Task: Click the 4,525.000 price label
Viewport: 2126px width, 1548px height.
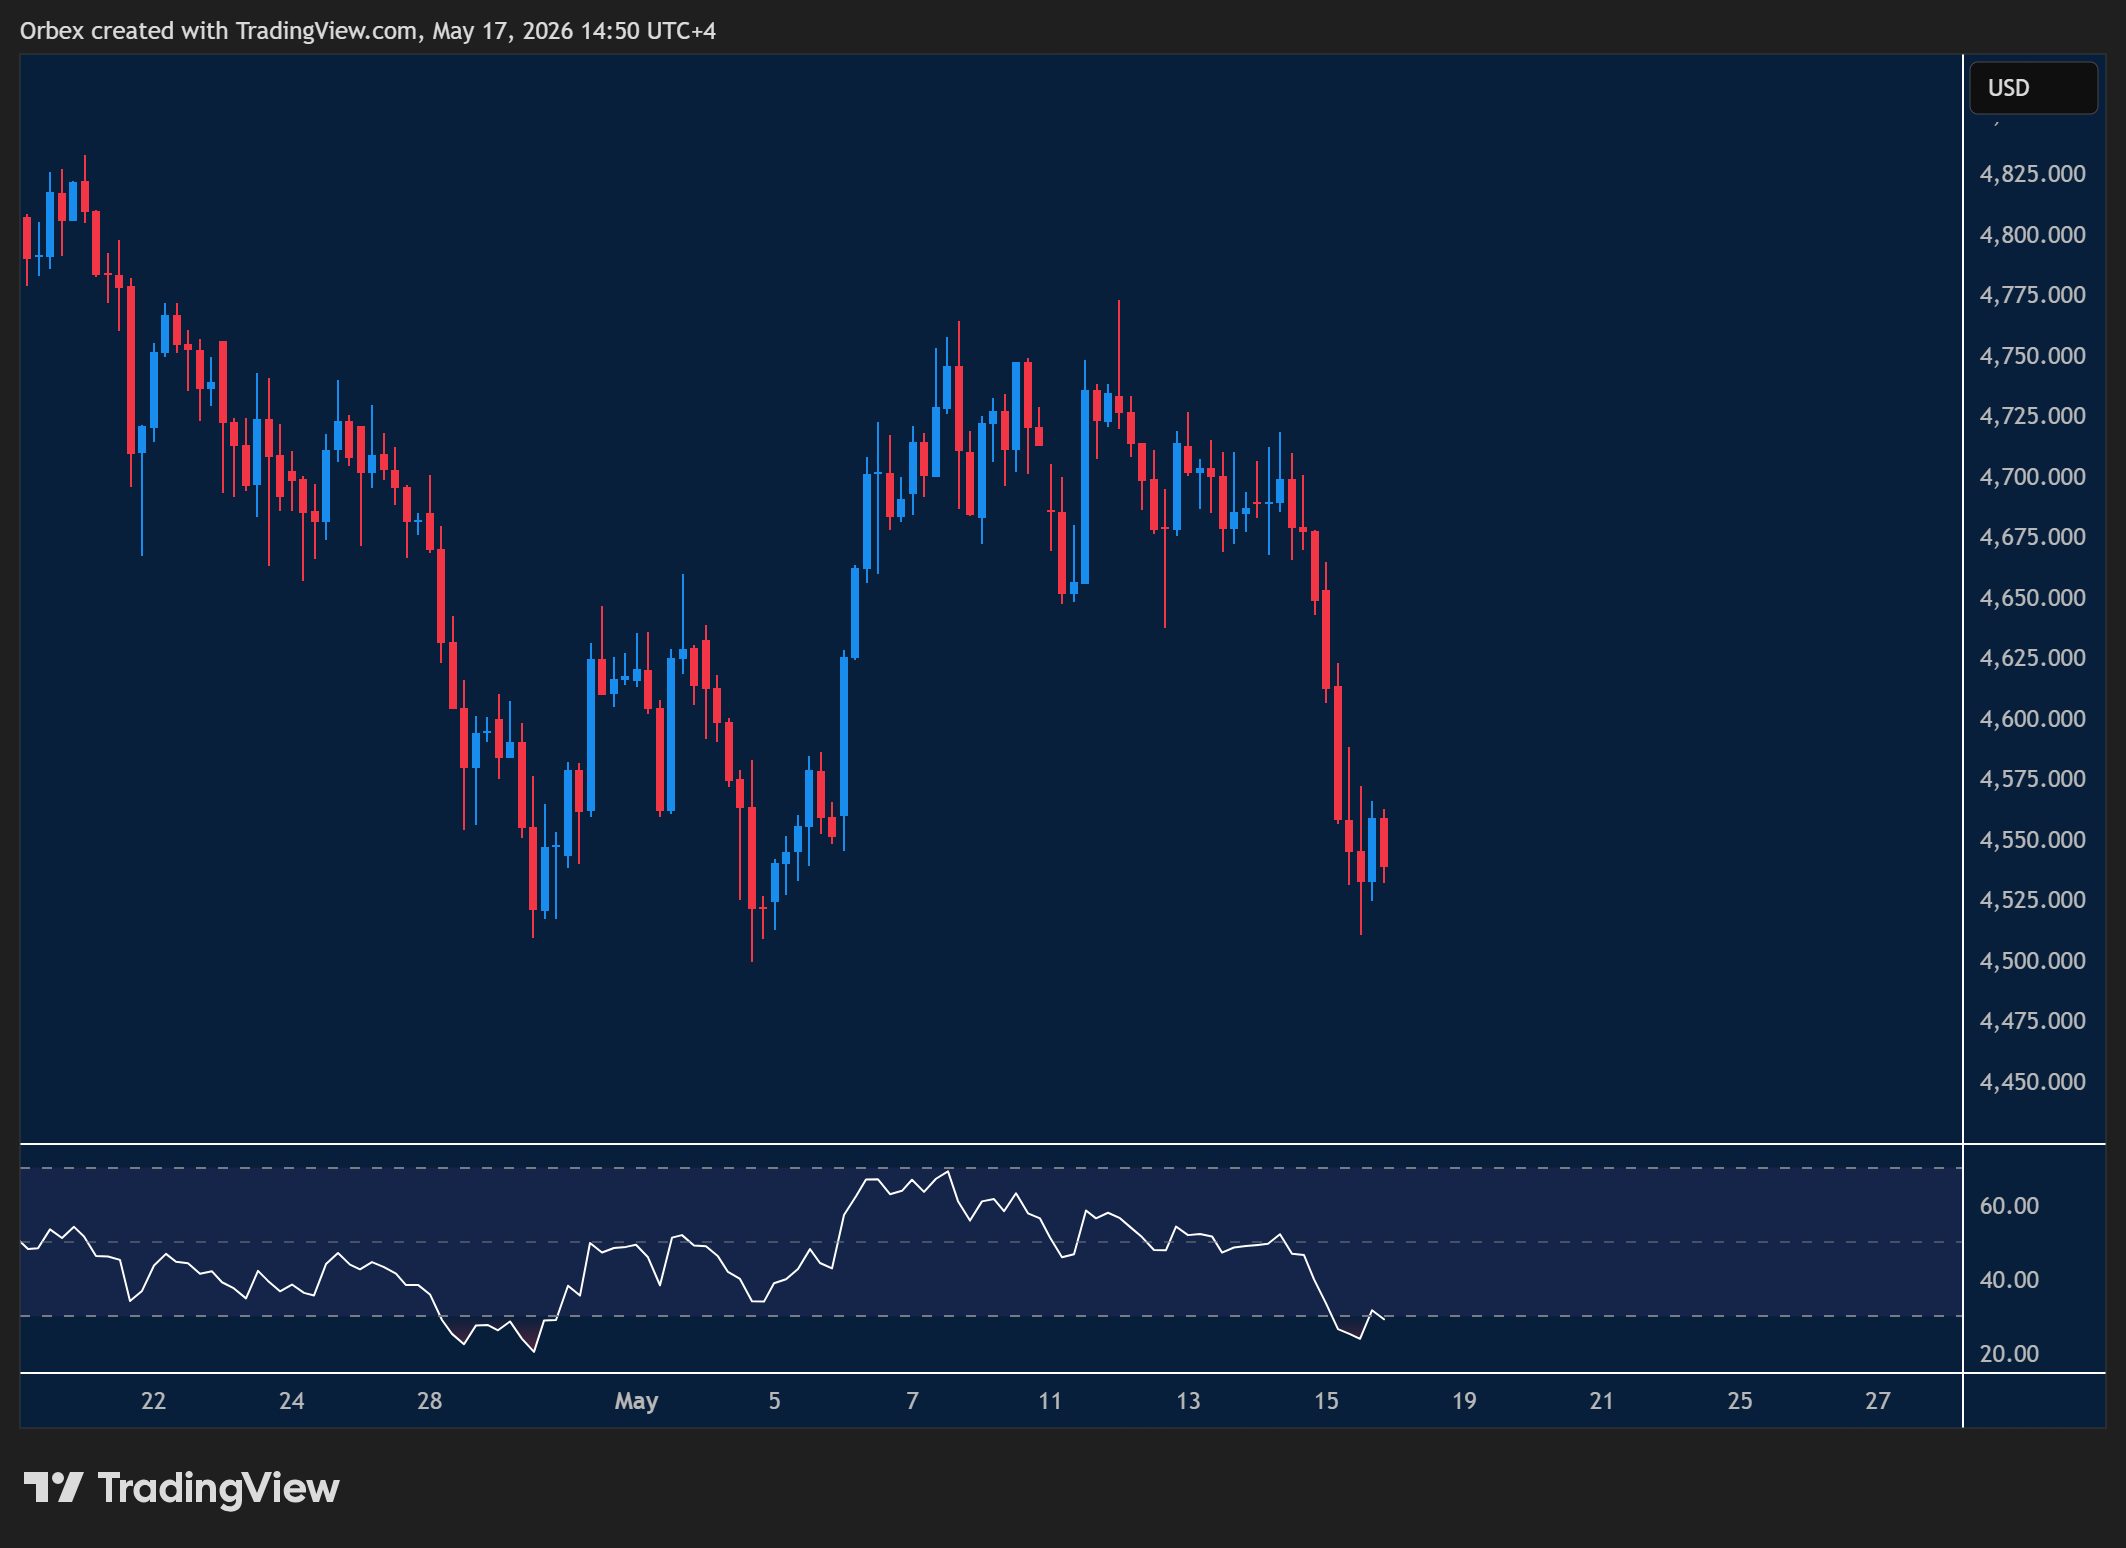Action: click(x=2032, y=900)
